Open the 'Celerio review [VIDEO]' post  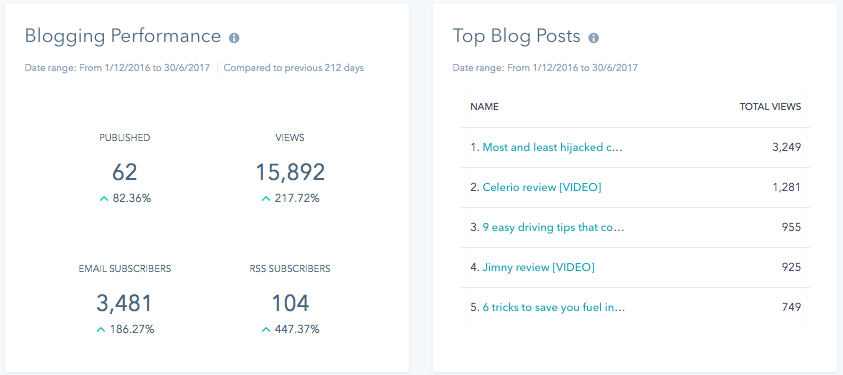[542, 187]
